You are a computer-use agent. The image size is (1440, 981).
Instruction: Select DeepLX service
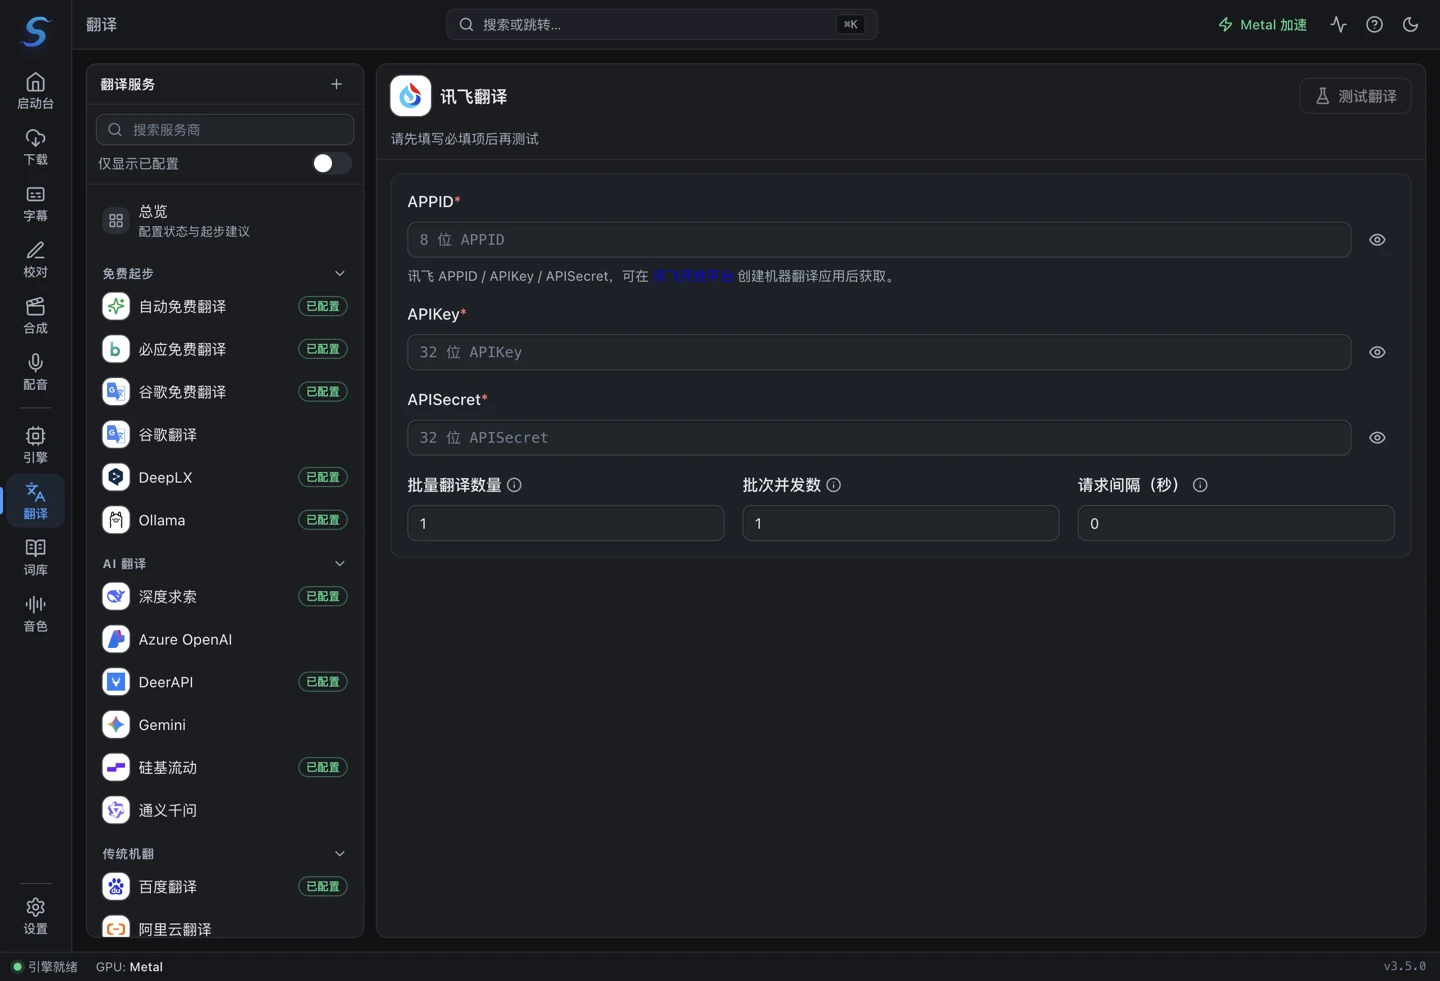225,477
